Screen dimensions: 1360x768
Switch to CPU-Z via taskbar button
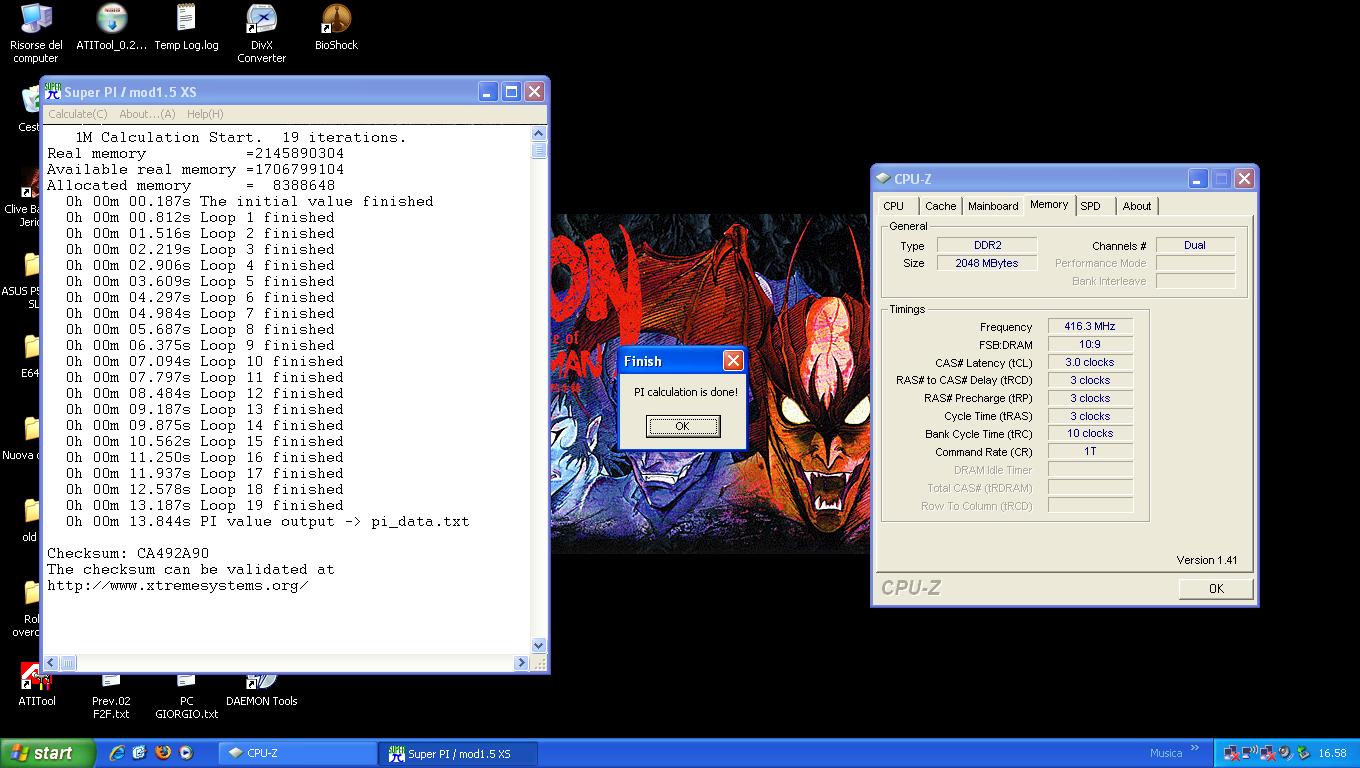pos(298,753)
